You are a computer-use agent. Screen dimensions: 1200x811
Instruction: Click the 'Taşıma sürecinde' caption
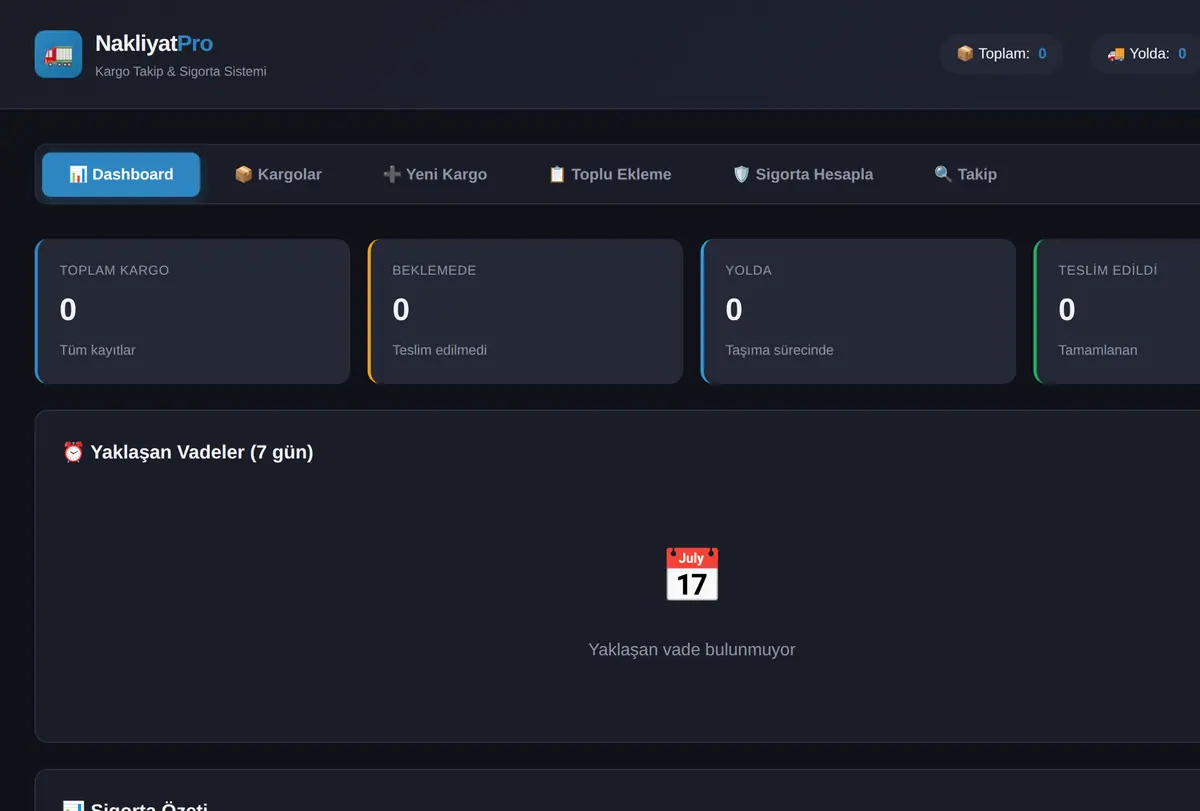click(x=780, y=350)
